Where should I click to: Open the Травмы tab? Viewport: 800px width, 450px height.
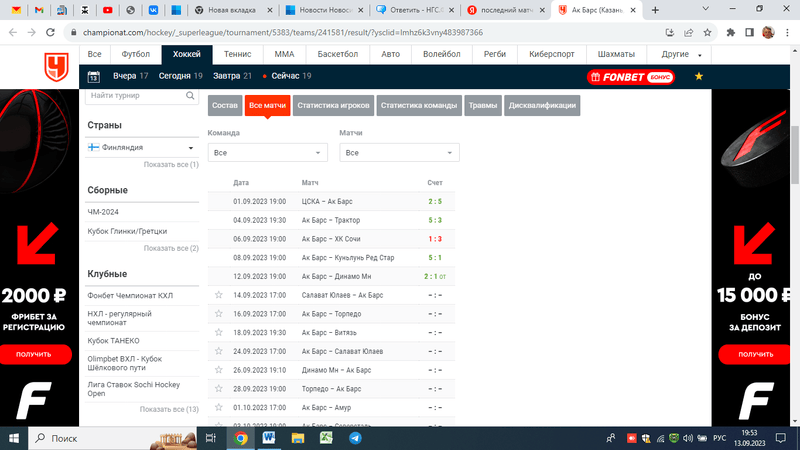tap(483, 105)
